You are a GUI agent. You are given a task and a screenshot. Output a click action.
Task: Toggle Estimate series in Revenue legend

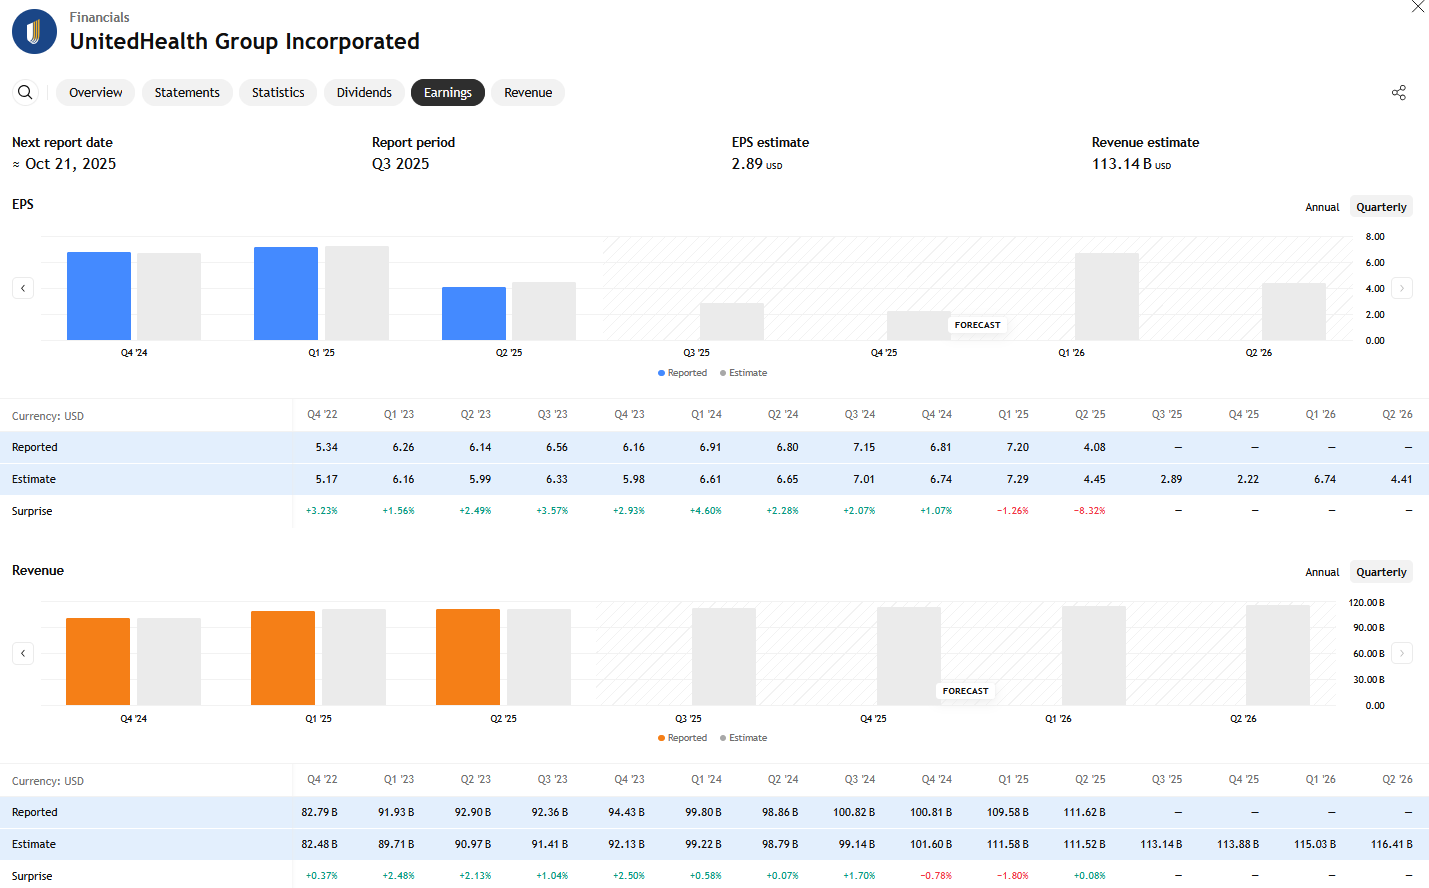[744, 738]
